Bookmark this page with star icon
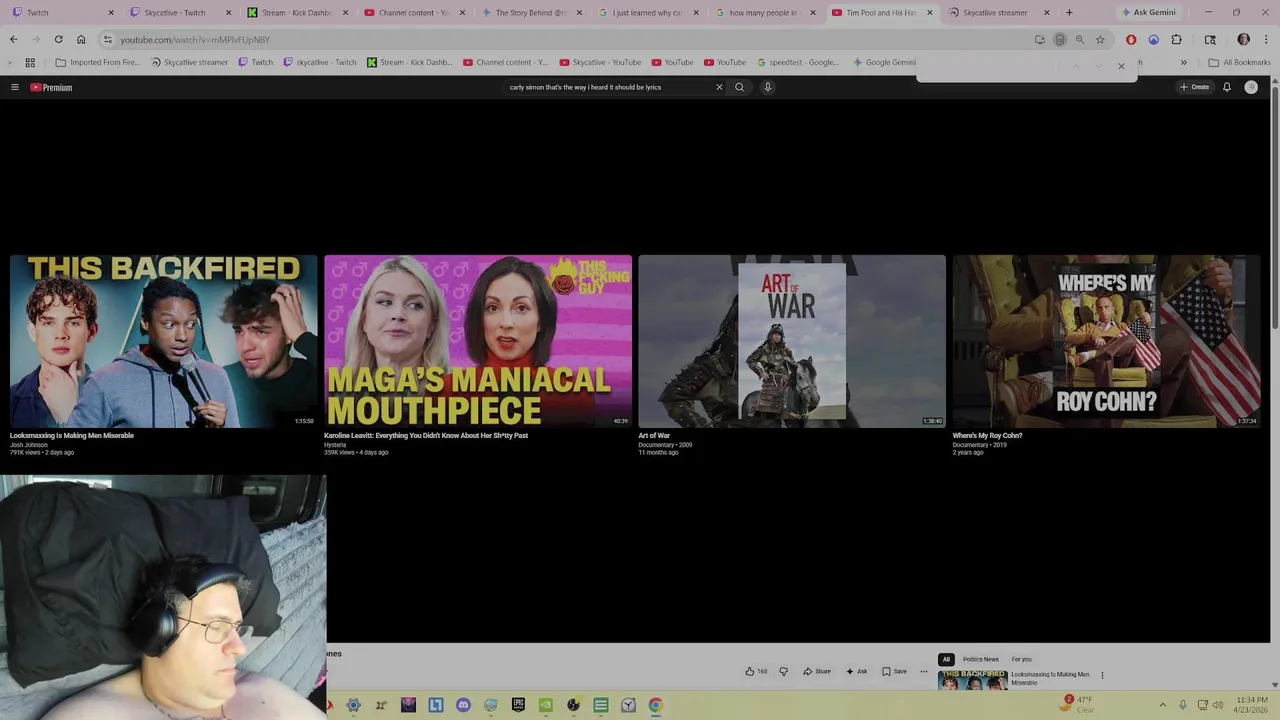The height and width of the screenshot is (720, 1280). [1100, 40]
